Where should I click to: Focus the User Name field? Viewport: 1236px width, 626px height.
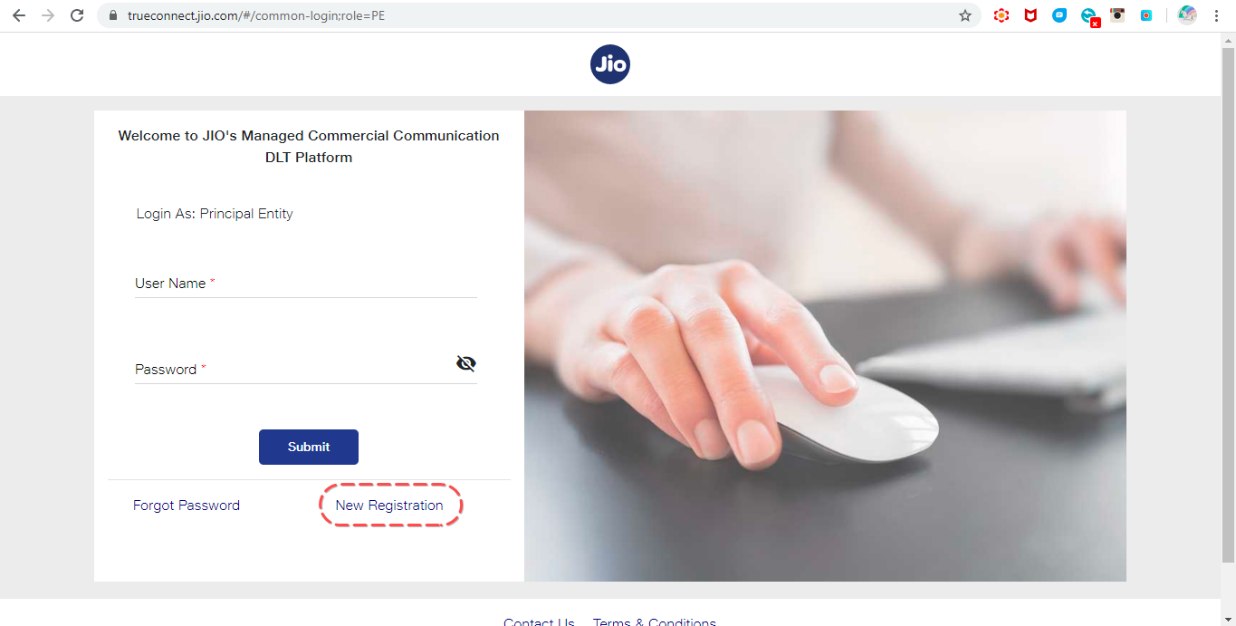pos(306,283)
